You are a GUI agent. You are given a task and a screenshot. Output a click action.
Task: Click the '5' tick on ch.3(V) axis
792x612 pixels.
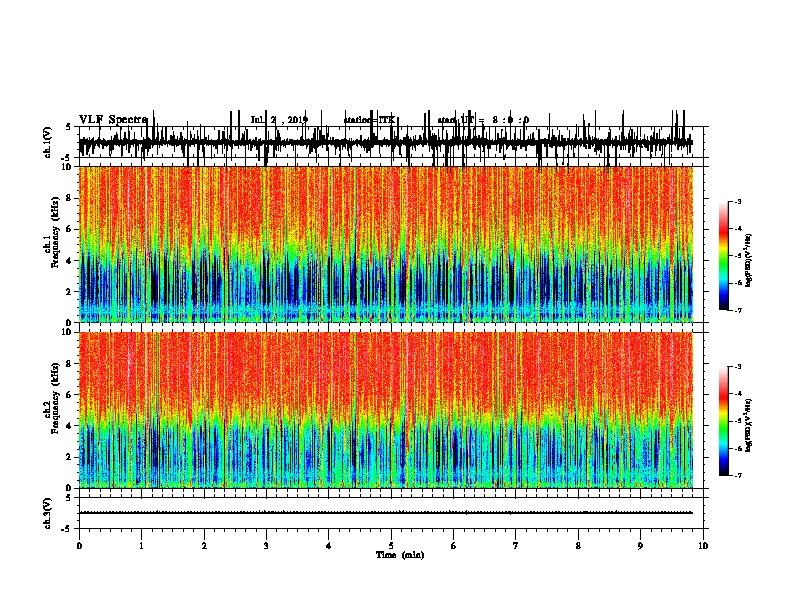(x=69, y=498)
